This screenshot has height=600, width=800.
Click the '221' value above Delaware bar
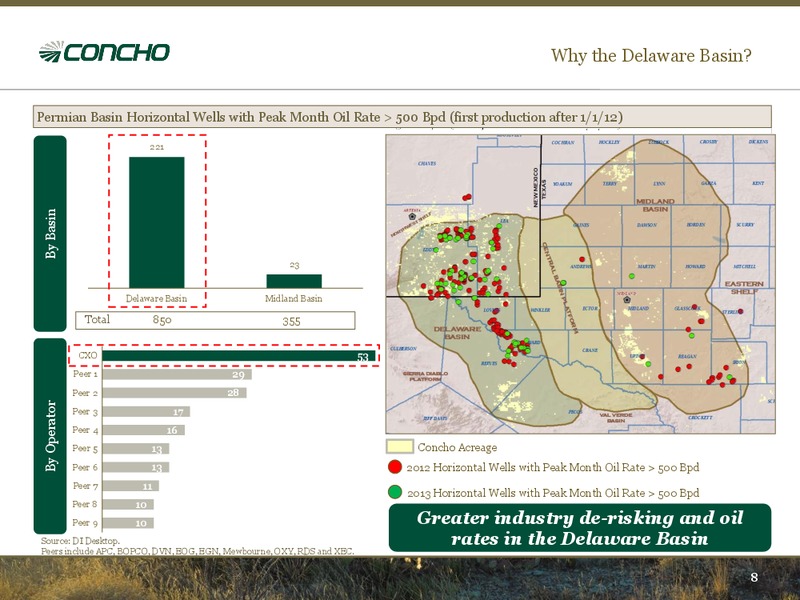pyautogui.click(x=157, y=147)
